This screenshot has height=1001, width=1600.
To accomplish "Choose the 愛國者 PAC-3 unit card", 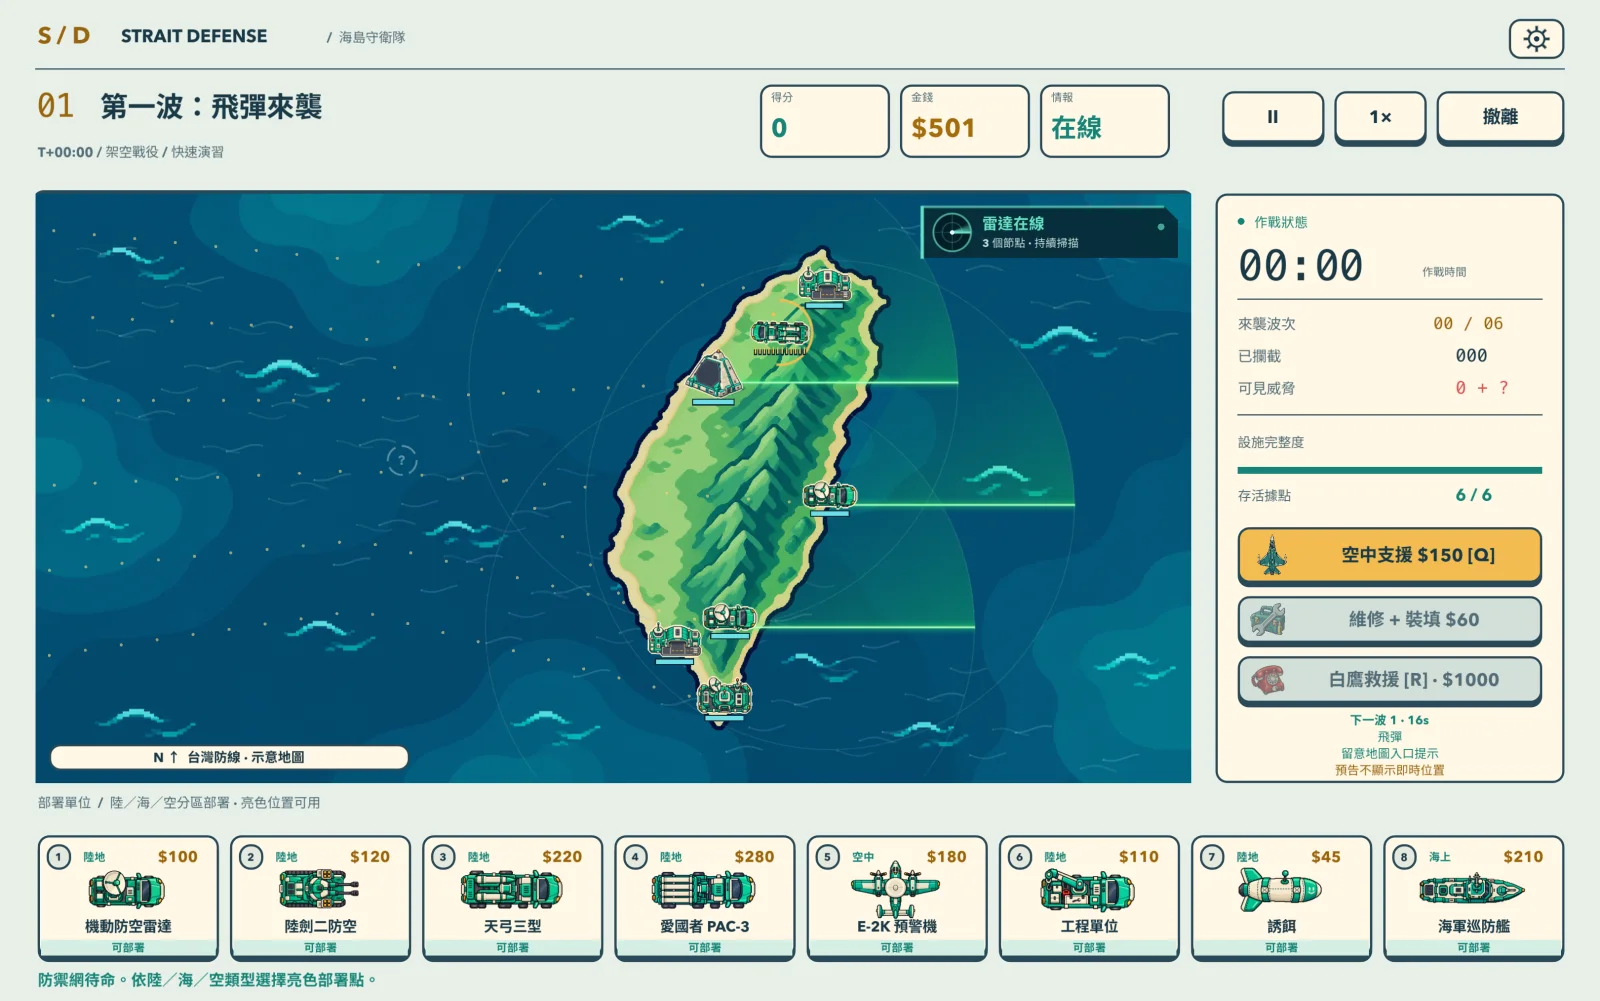I will 705,897.
